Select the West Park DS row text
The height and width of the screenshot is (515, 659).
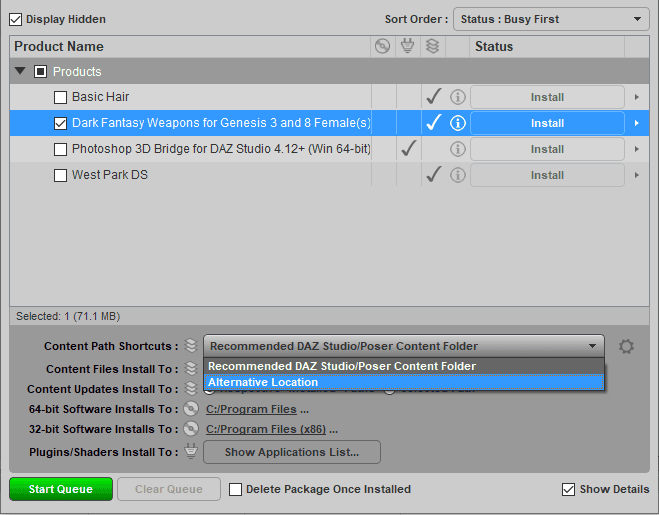pyautogui.click(x=110, y=175)
